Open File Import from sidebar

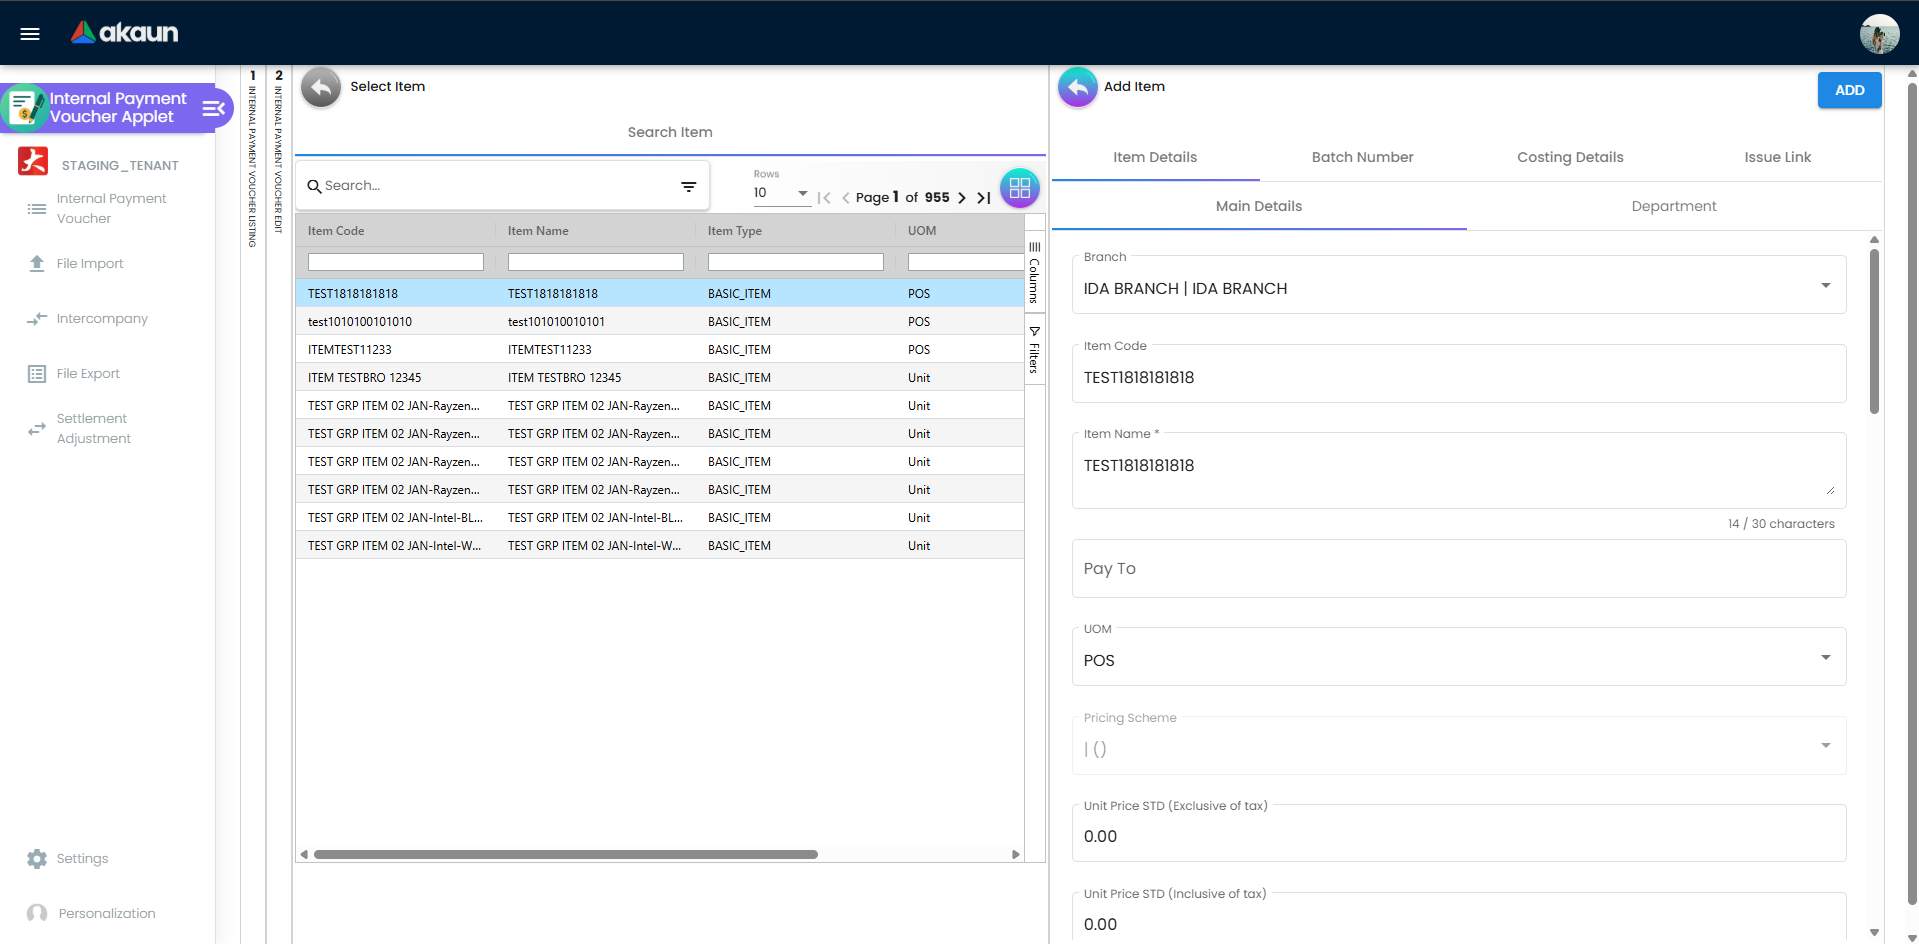pos(90,264)
